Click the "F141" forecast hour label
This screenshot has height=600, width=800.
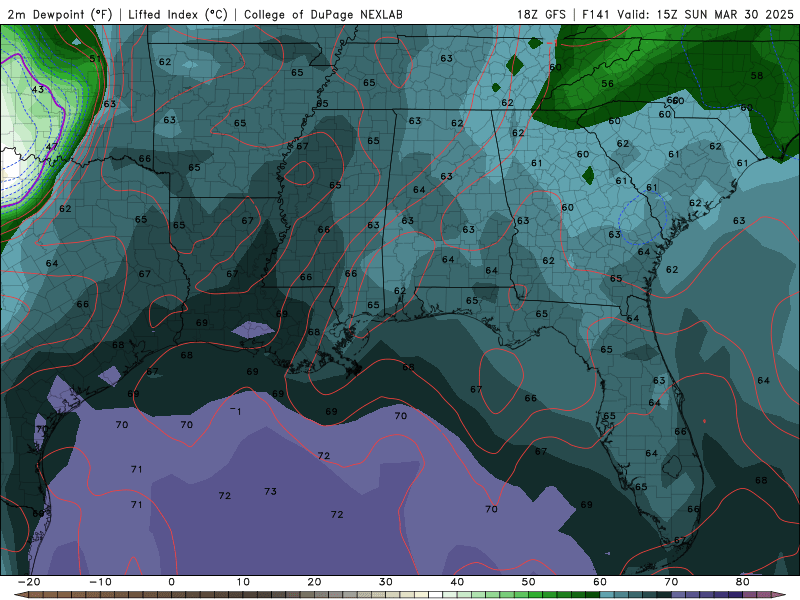[596, 15]
